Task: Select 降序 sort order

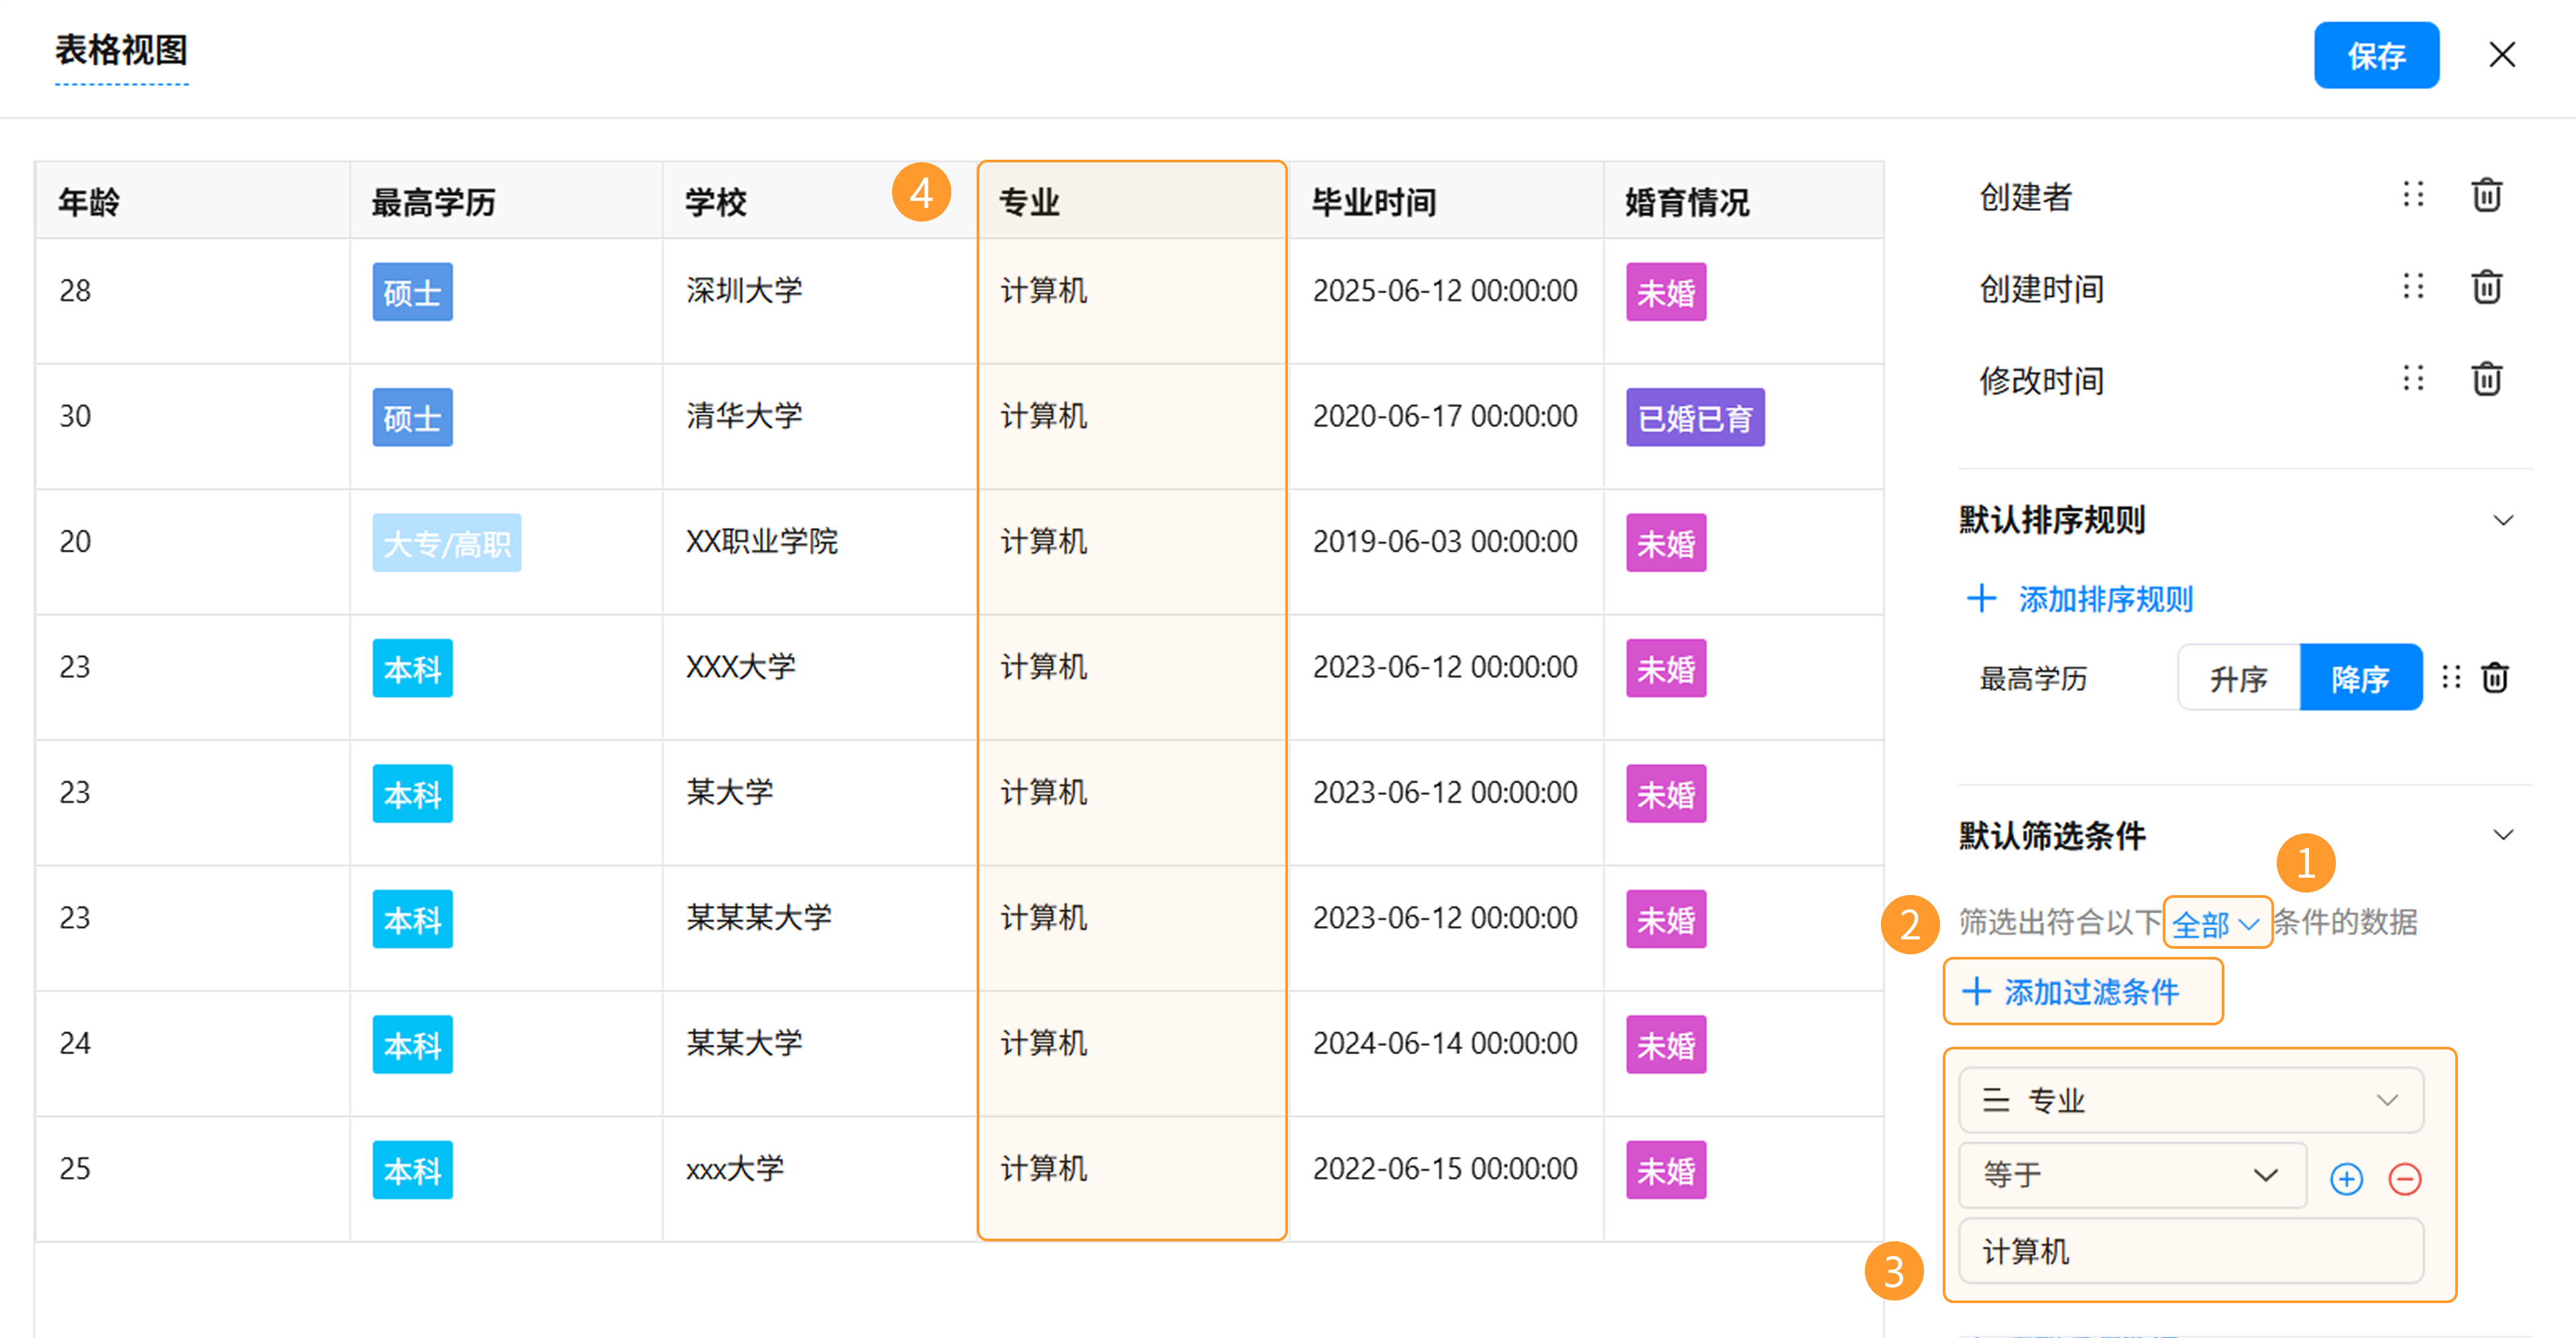Action: point(2360,678)
